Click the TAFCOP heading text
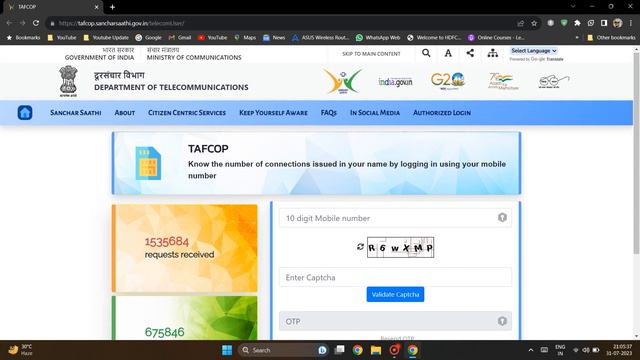The width and height of the screenshot is (640, 360). [x=208, y=149]
